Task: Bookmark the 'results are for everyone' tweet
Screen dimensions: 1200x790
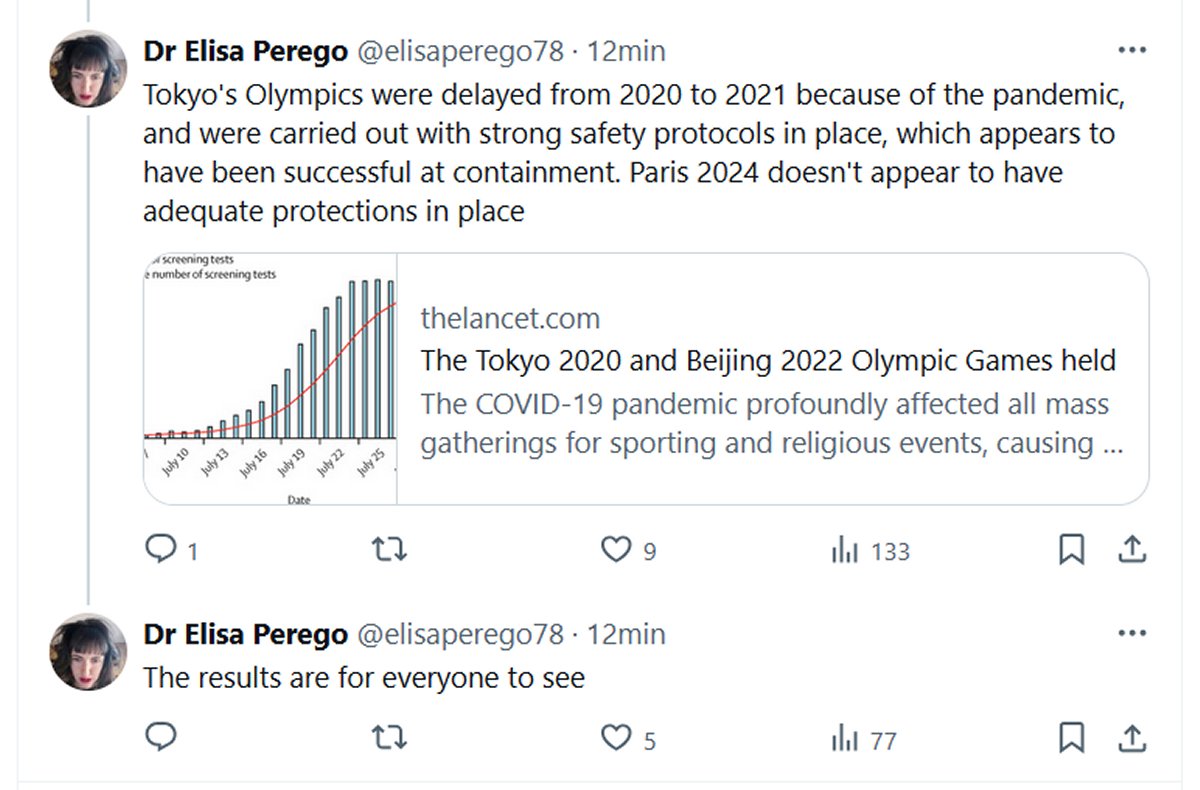Action: (1071, 738)
